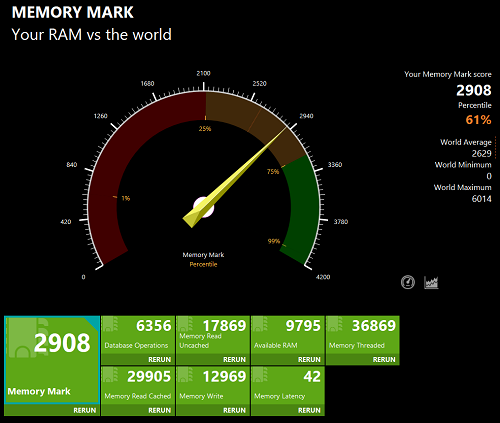Open the distribution chart view icon

(431, 282)
